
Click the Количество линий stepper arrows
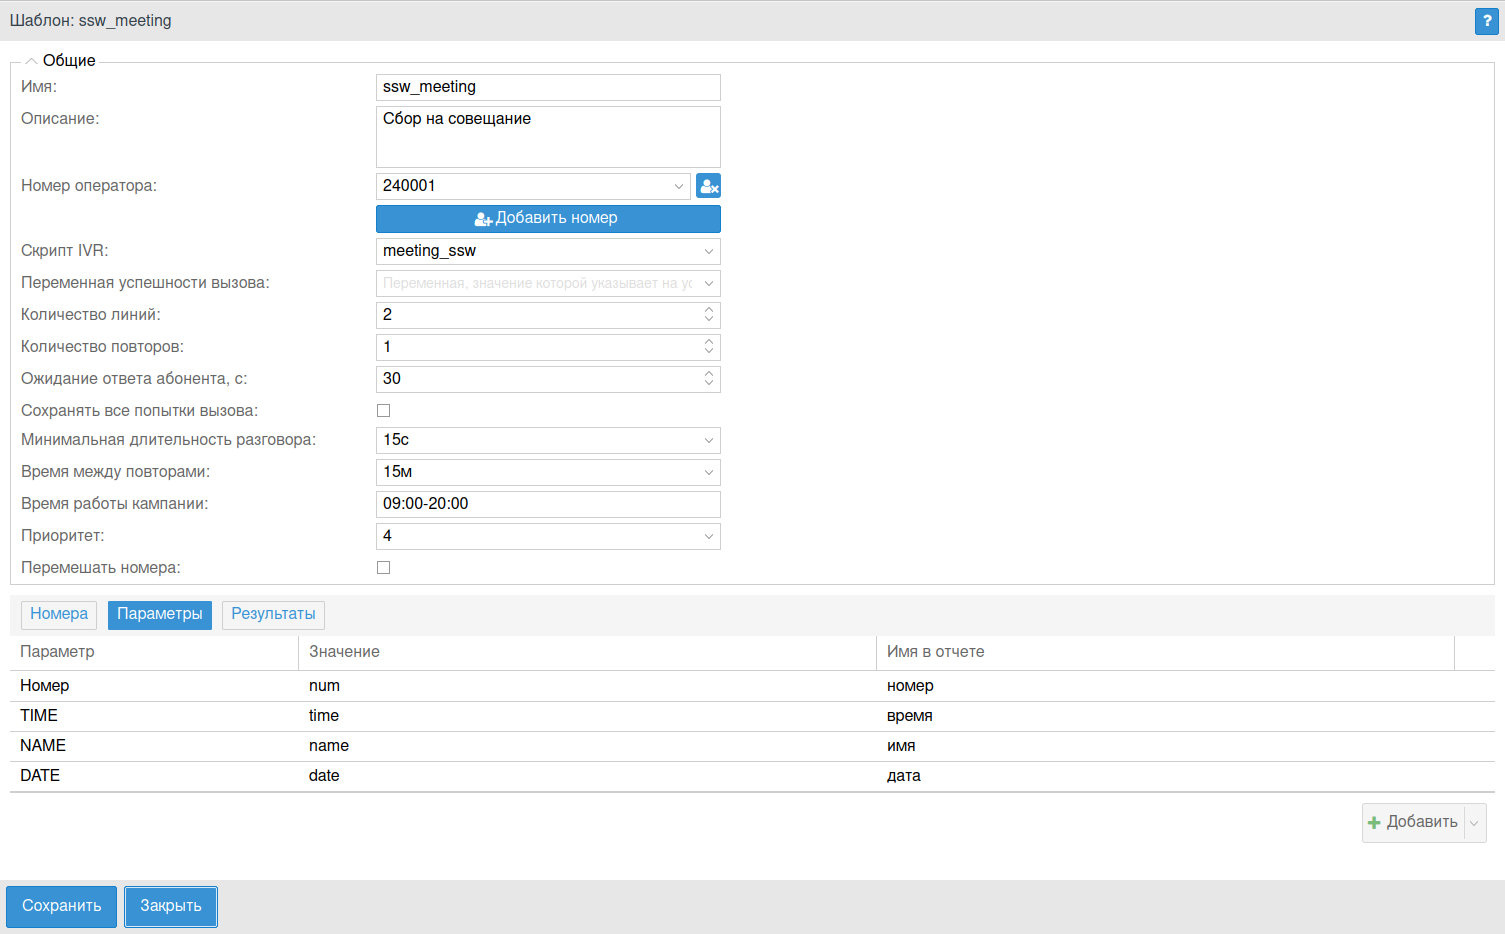[x=709, y=315]
